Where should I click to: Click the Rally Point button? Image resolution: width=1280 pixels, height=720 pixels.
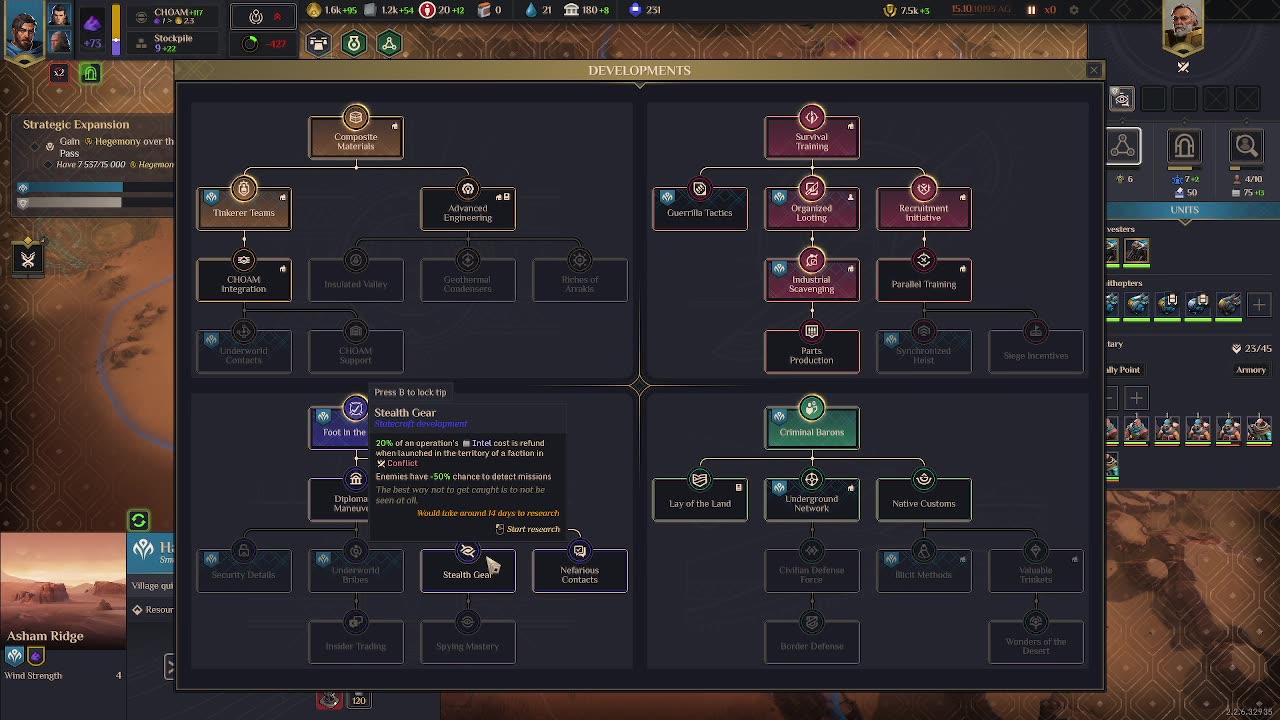tap(1123, 370)
